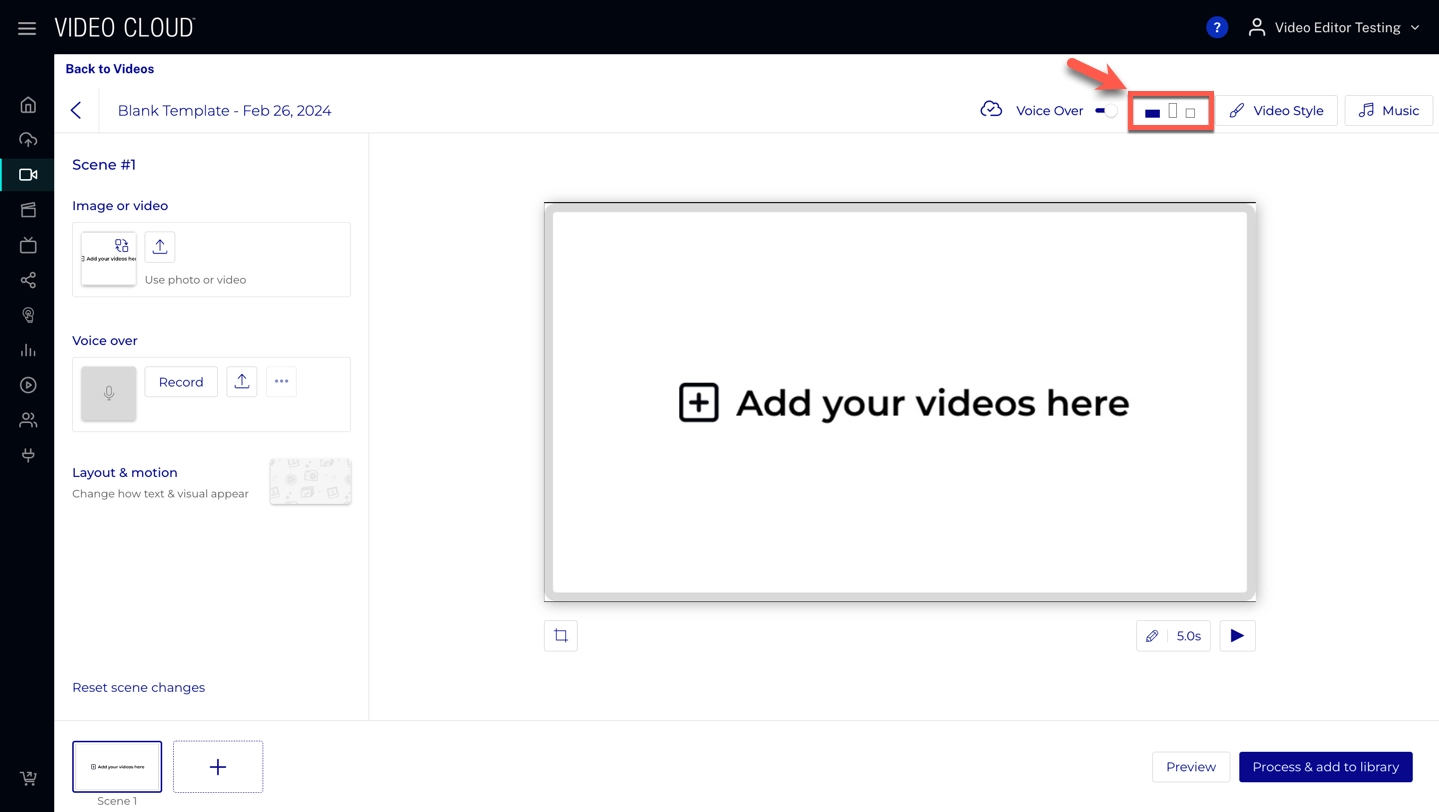Expand the Video Editor Testing account menu
Image resolution: width=1439 pixels, height=812 pixels.
[x=1334, y=28]
